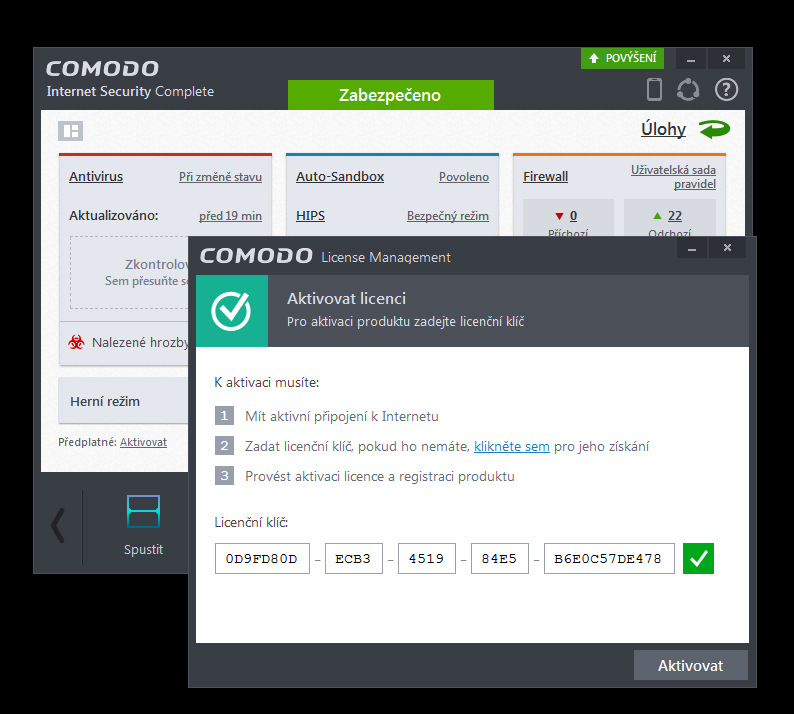Click the POVÝŠENÍ upgrade button
This screenshot has width=794, height=714.
(x=622, y=58)
